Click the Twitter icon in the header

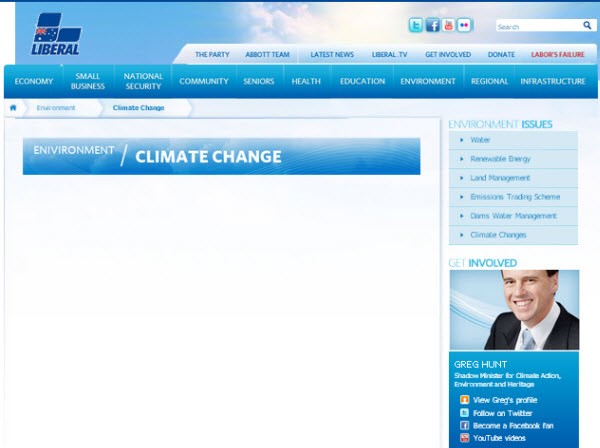click(415, 26)
